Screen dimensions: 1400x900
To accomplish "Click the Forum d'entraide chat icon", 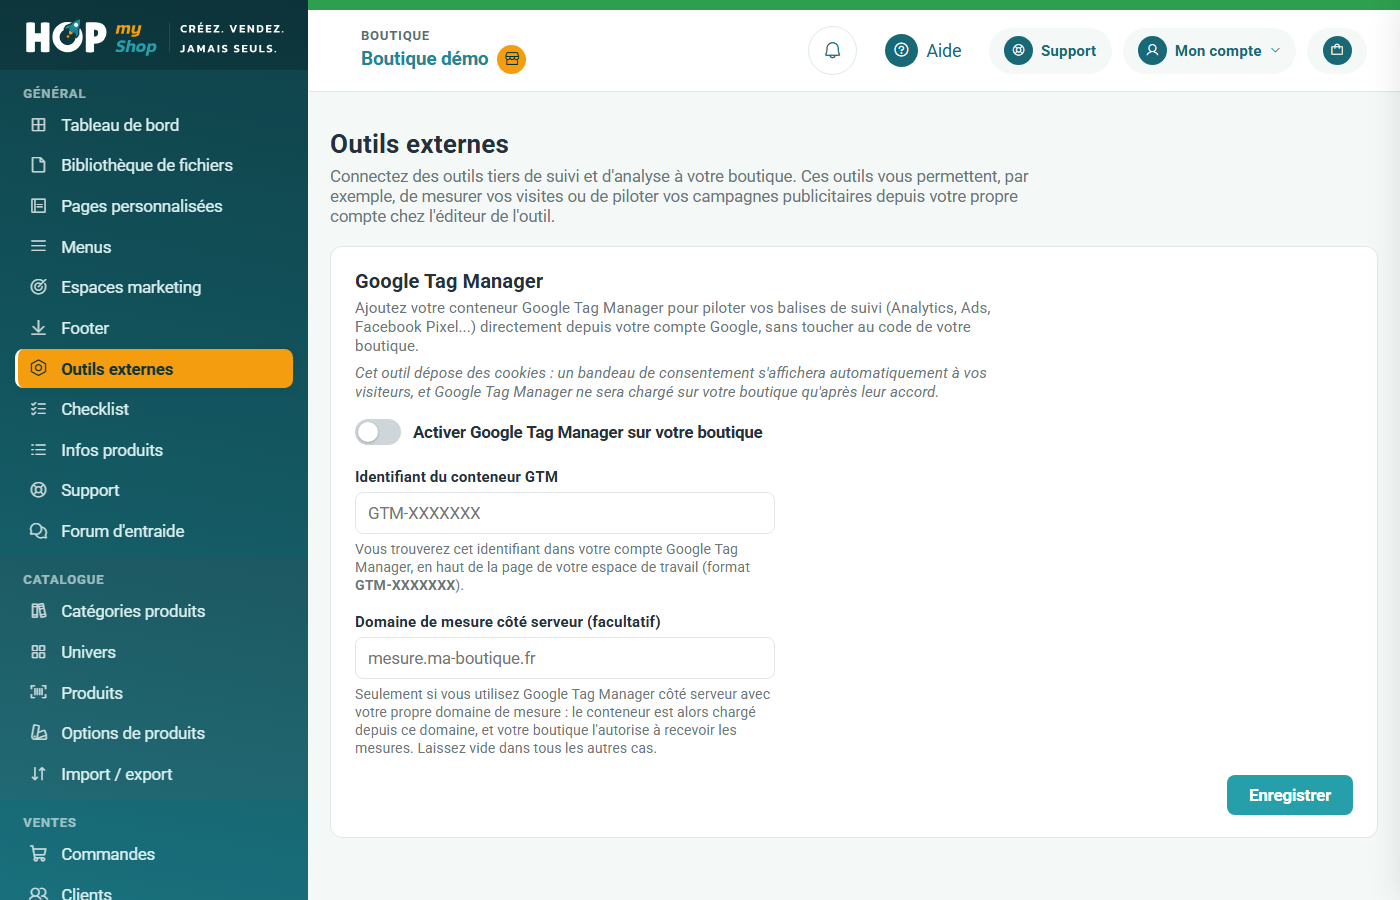I will [39, 531].
